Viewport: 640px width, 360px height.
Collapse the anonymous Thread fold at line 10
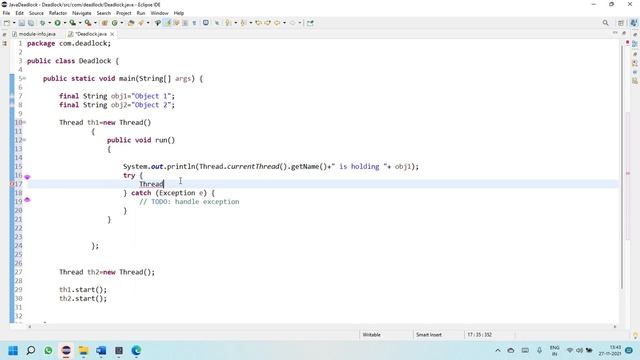[25, 122]
